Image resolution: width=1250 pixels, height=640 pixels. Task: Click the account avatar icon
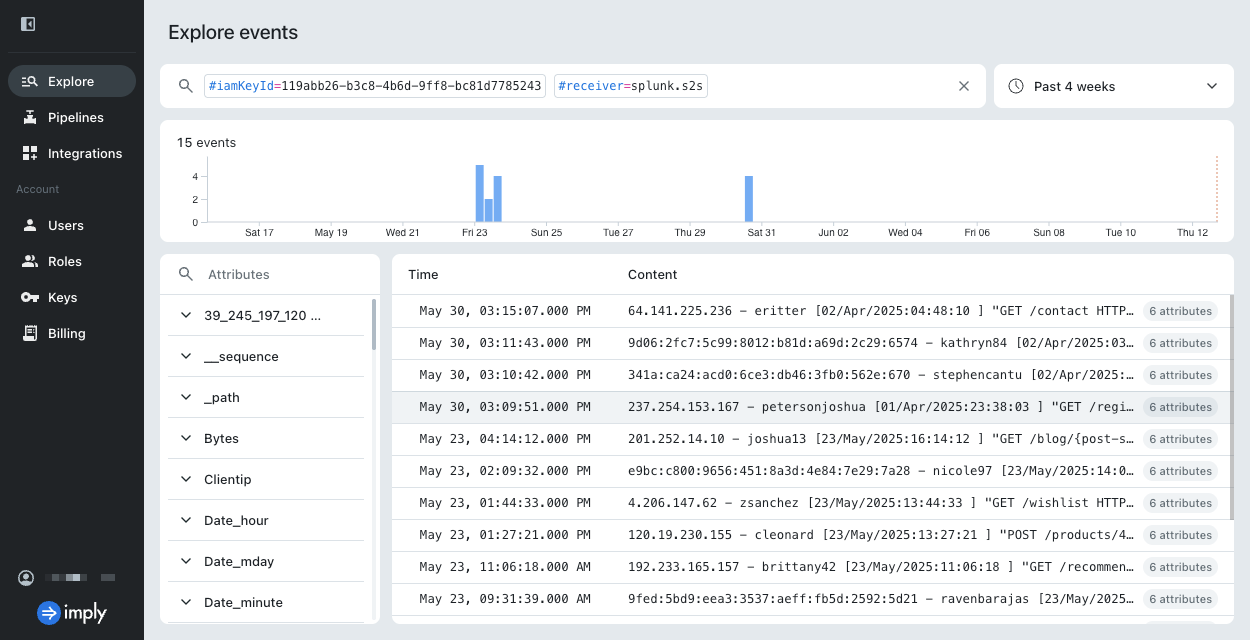pyautogui.click(x=26, y=578)
